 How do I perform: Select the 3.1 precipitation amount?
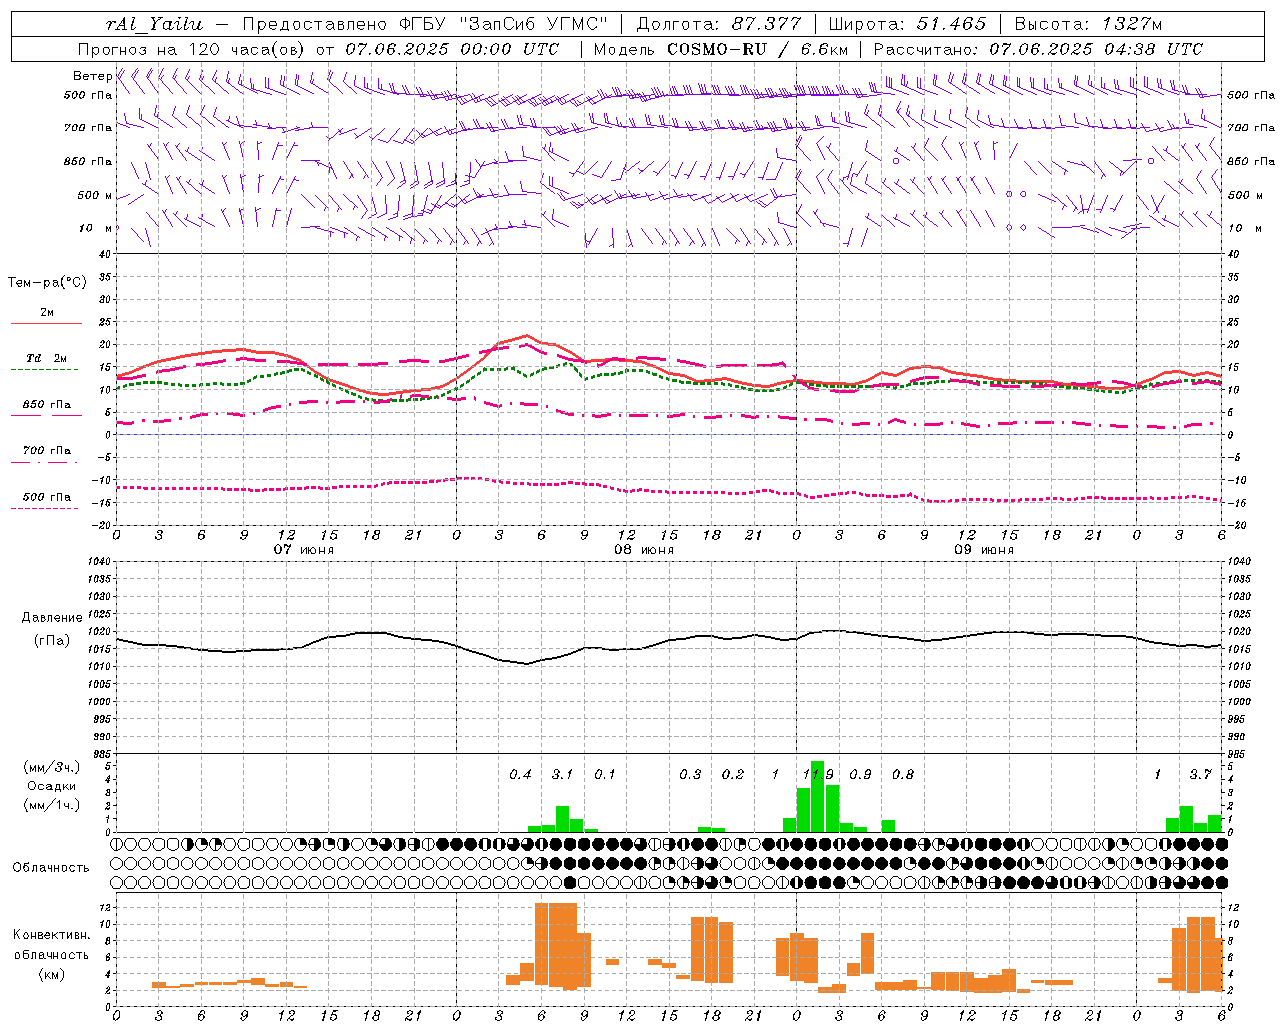tap(562, 775)
